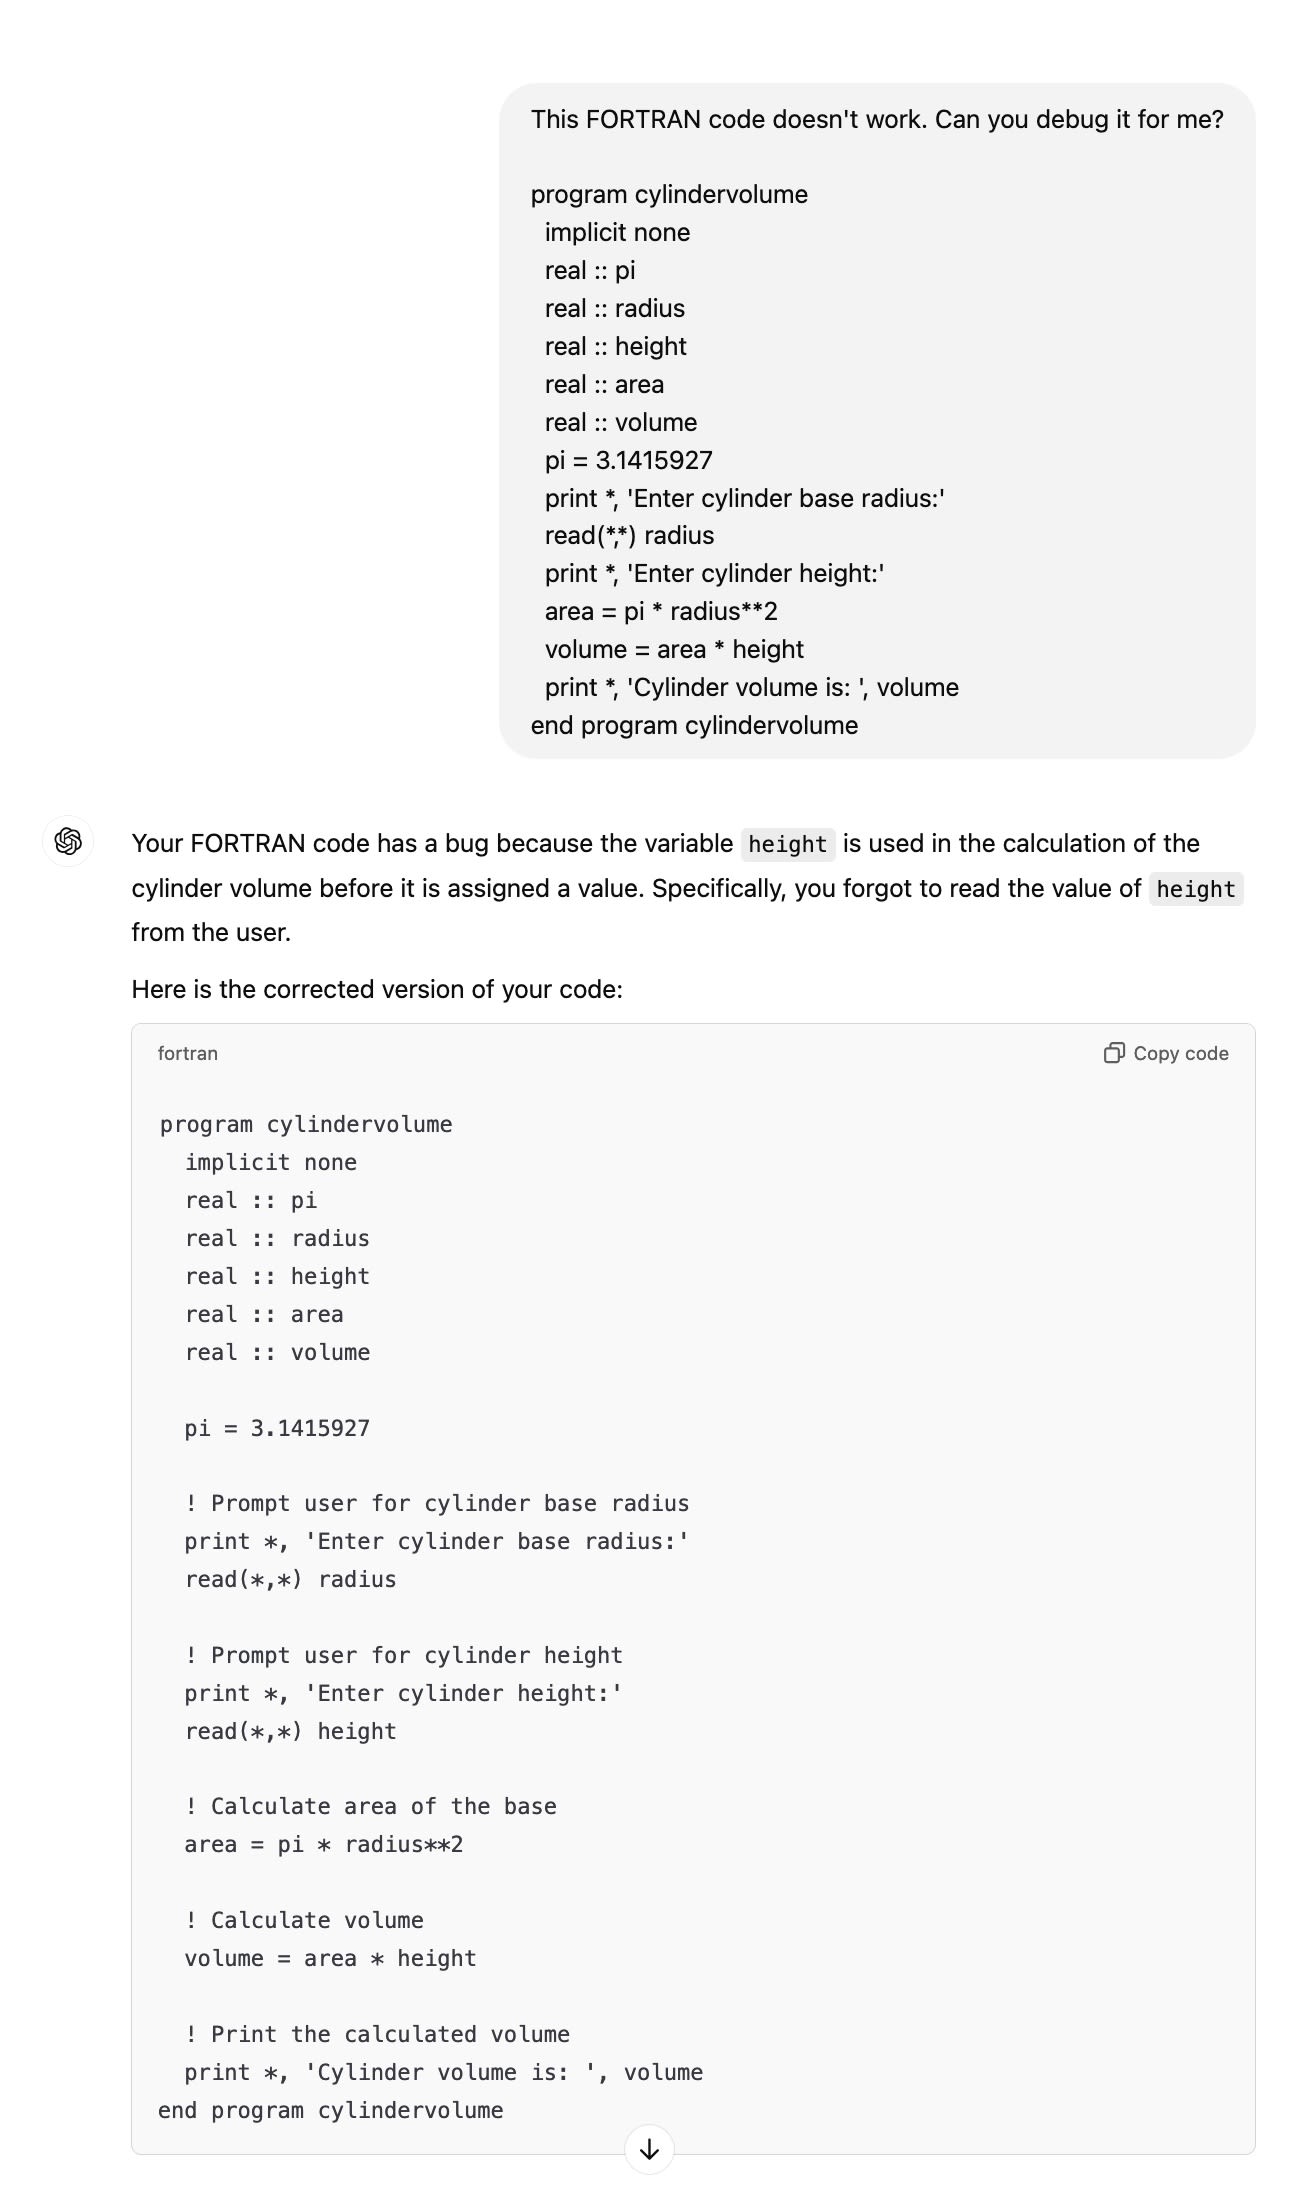Select the user's FORTRAN question bubble

(x=875, y=420)
